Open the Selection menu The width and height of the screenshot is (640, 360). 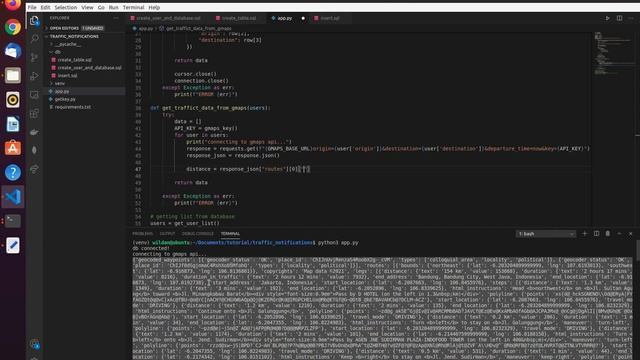[66, 7]
